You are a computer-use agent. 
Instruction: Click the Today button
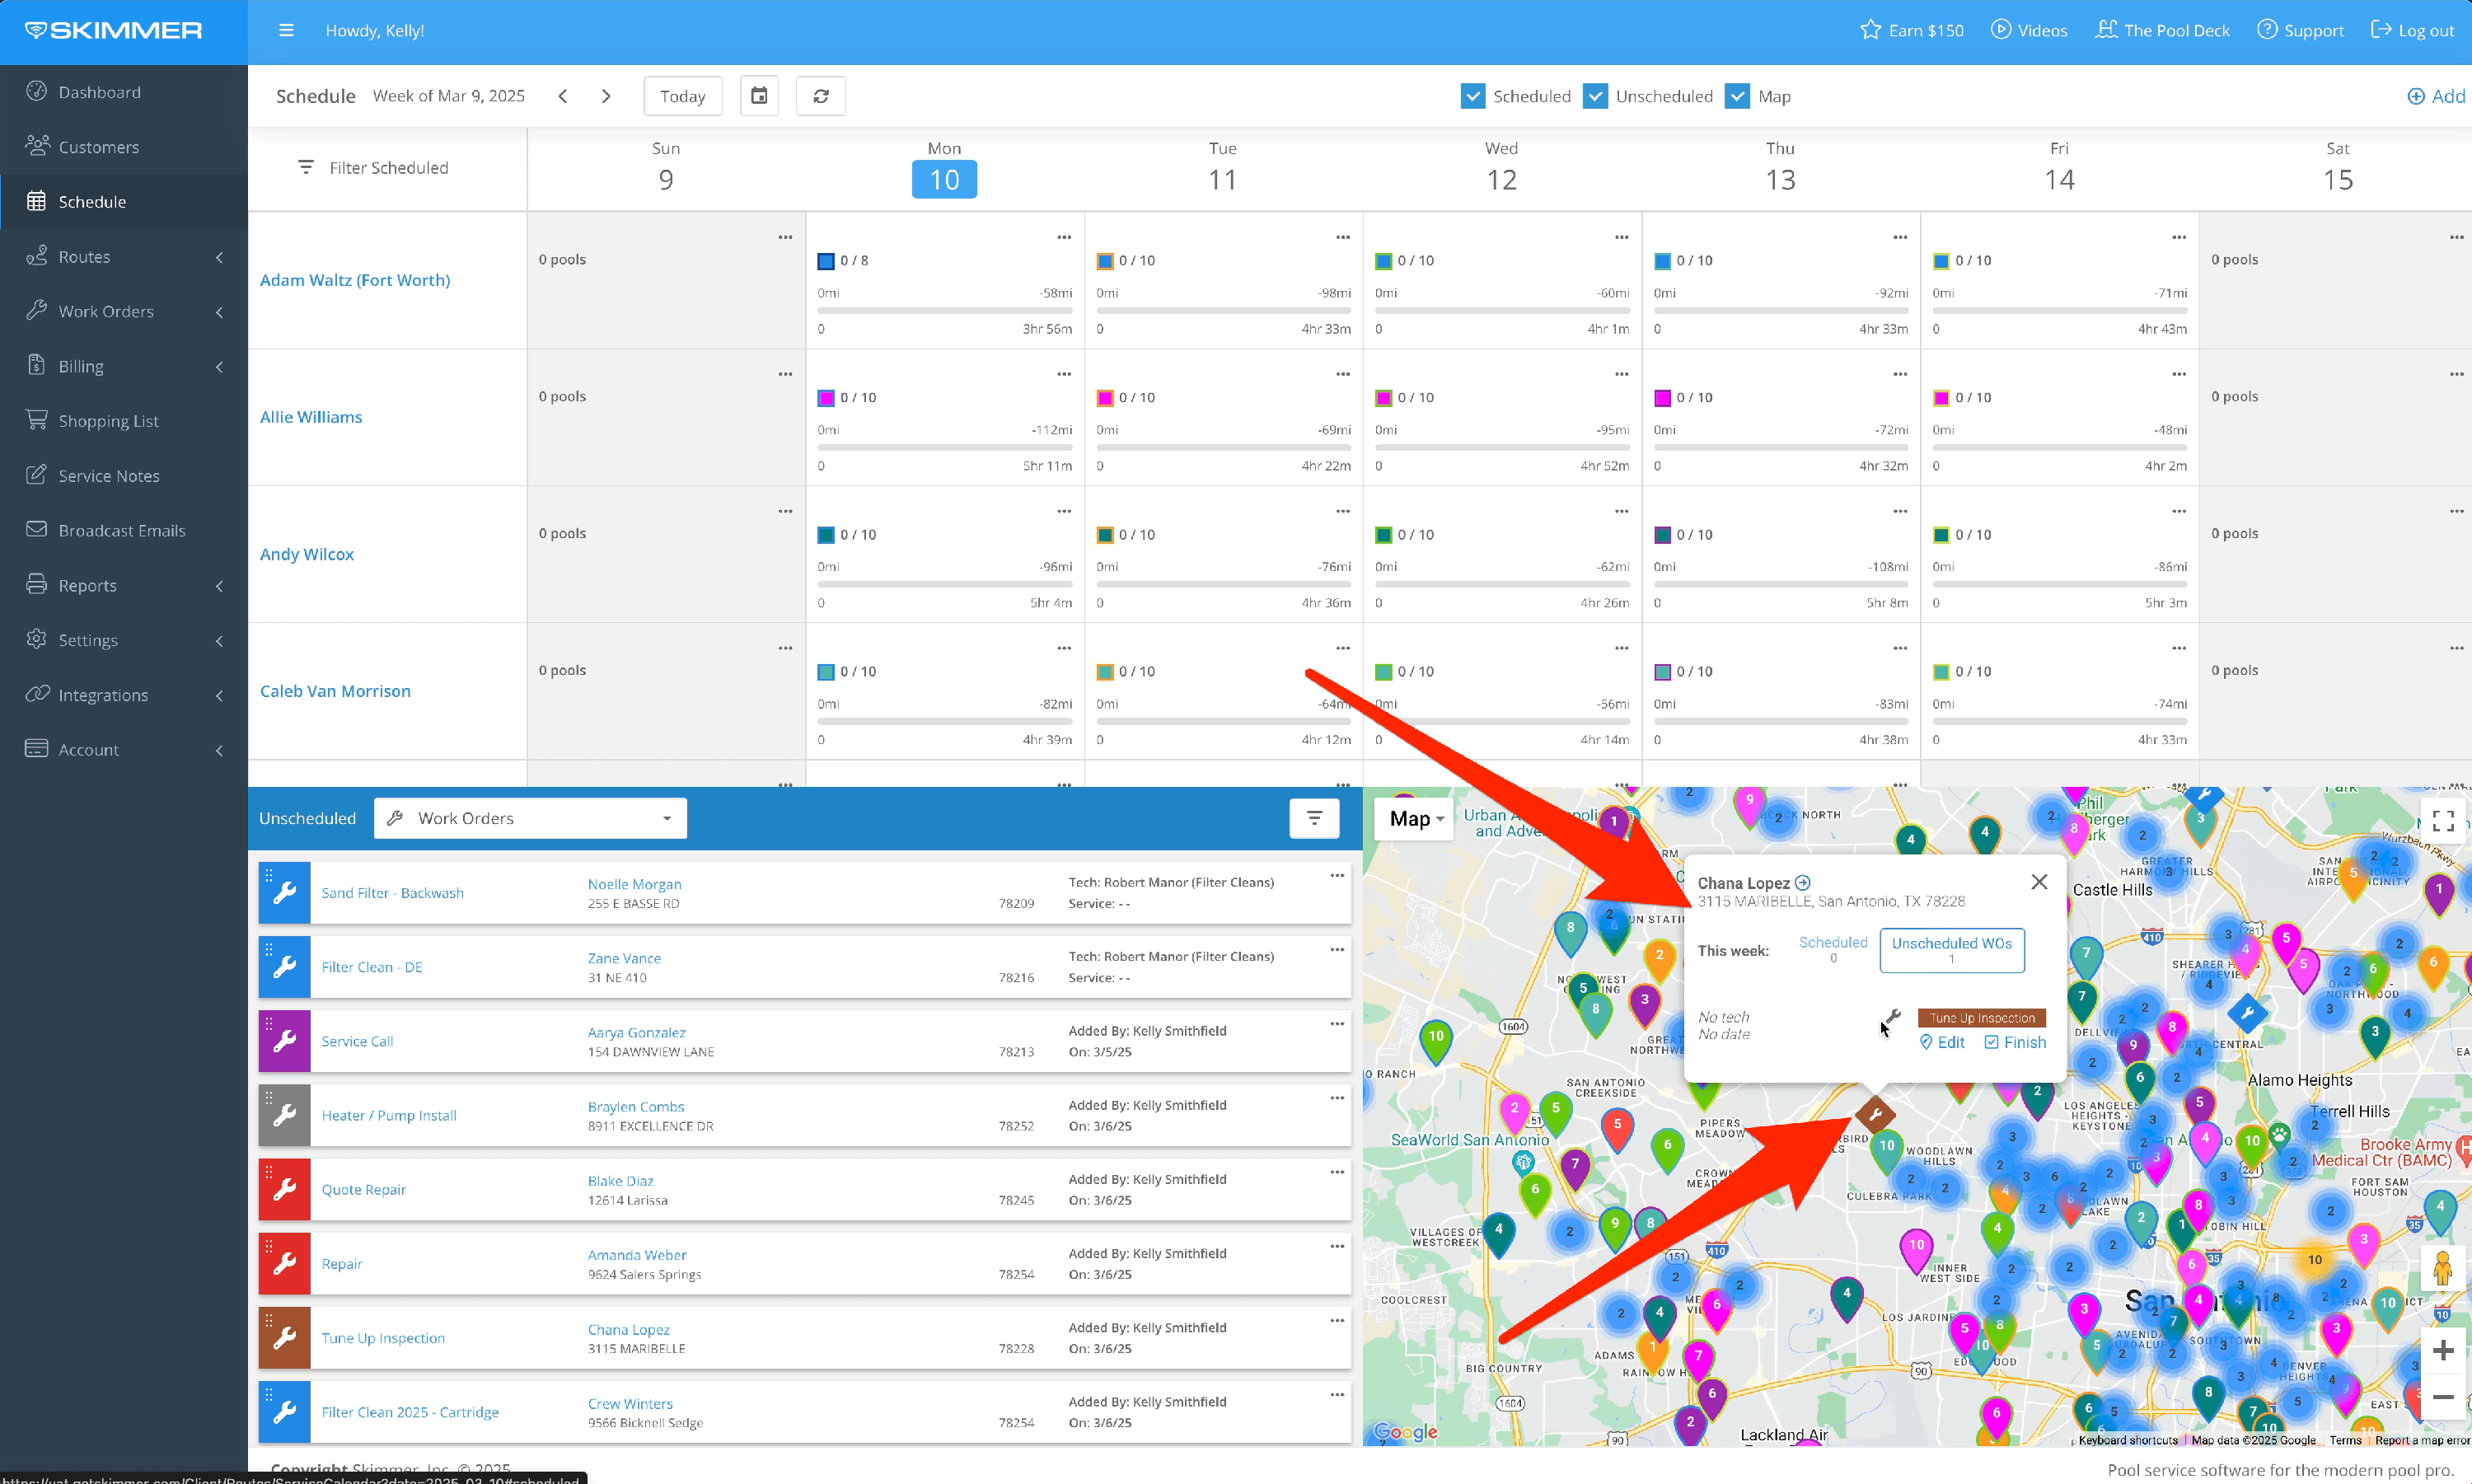tap(682, 96)
